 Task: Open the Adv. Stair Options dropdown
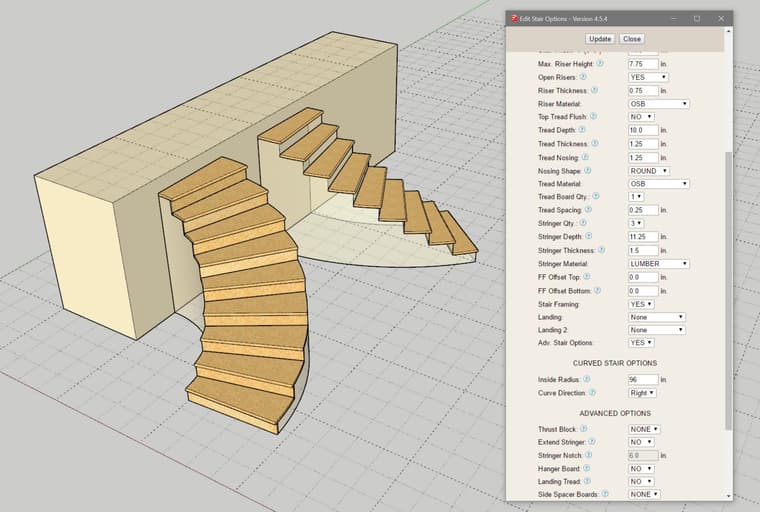pos(641,342)
